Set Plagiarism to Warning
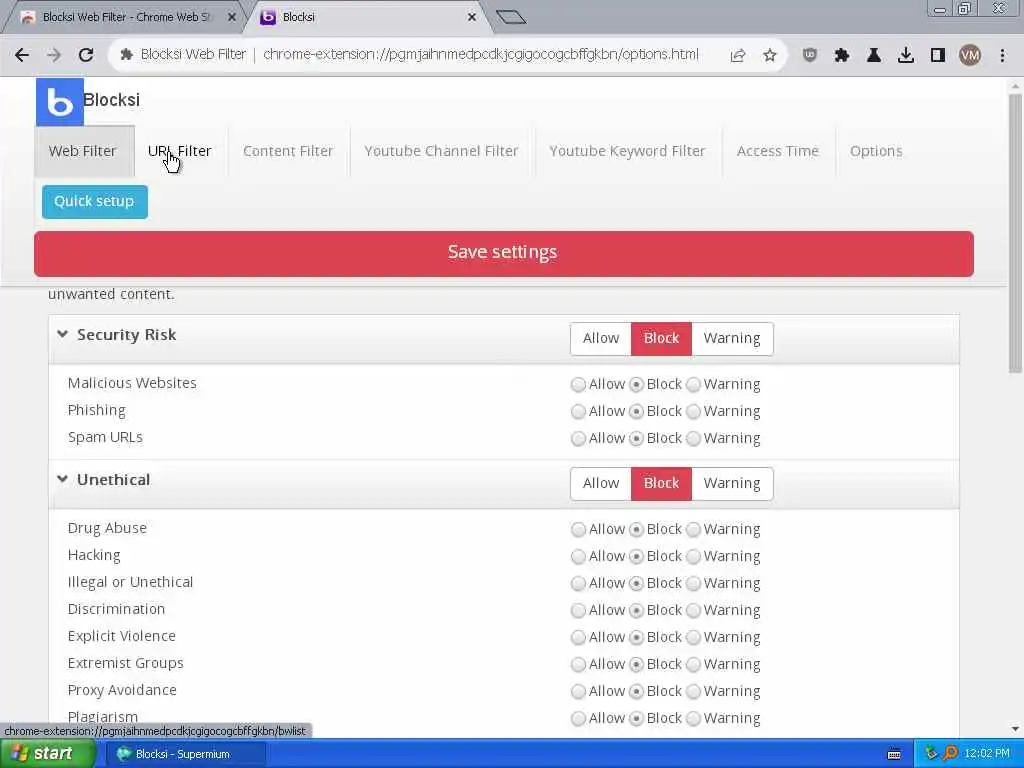The height and width of the screenshot is (768, 1024). pos(694,718)
